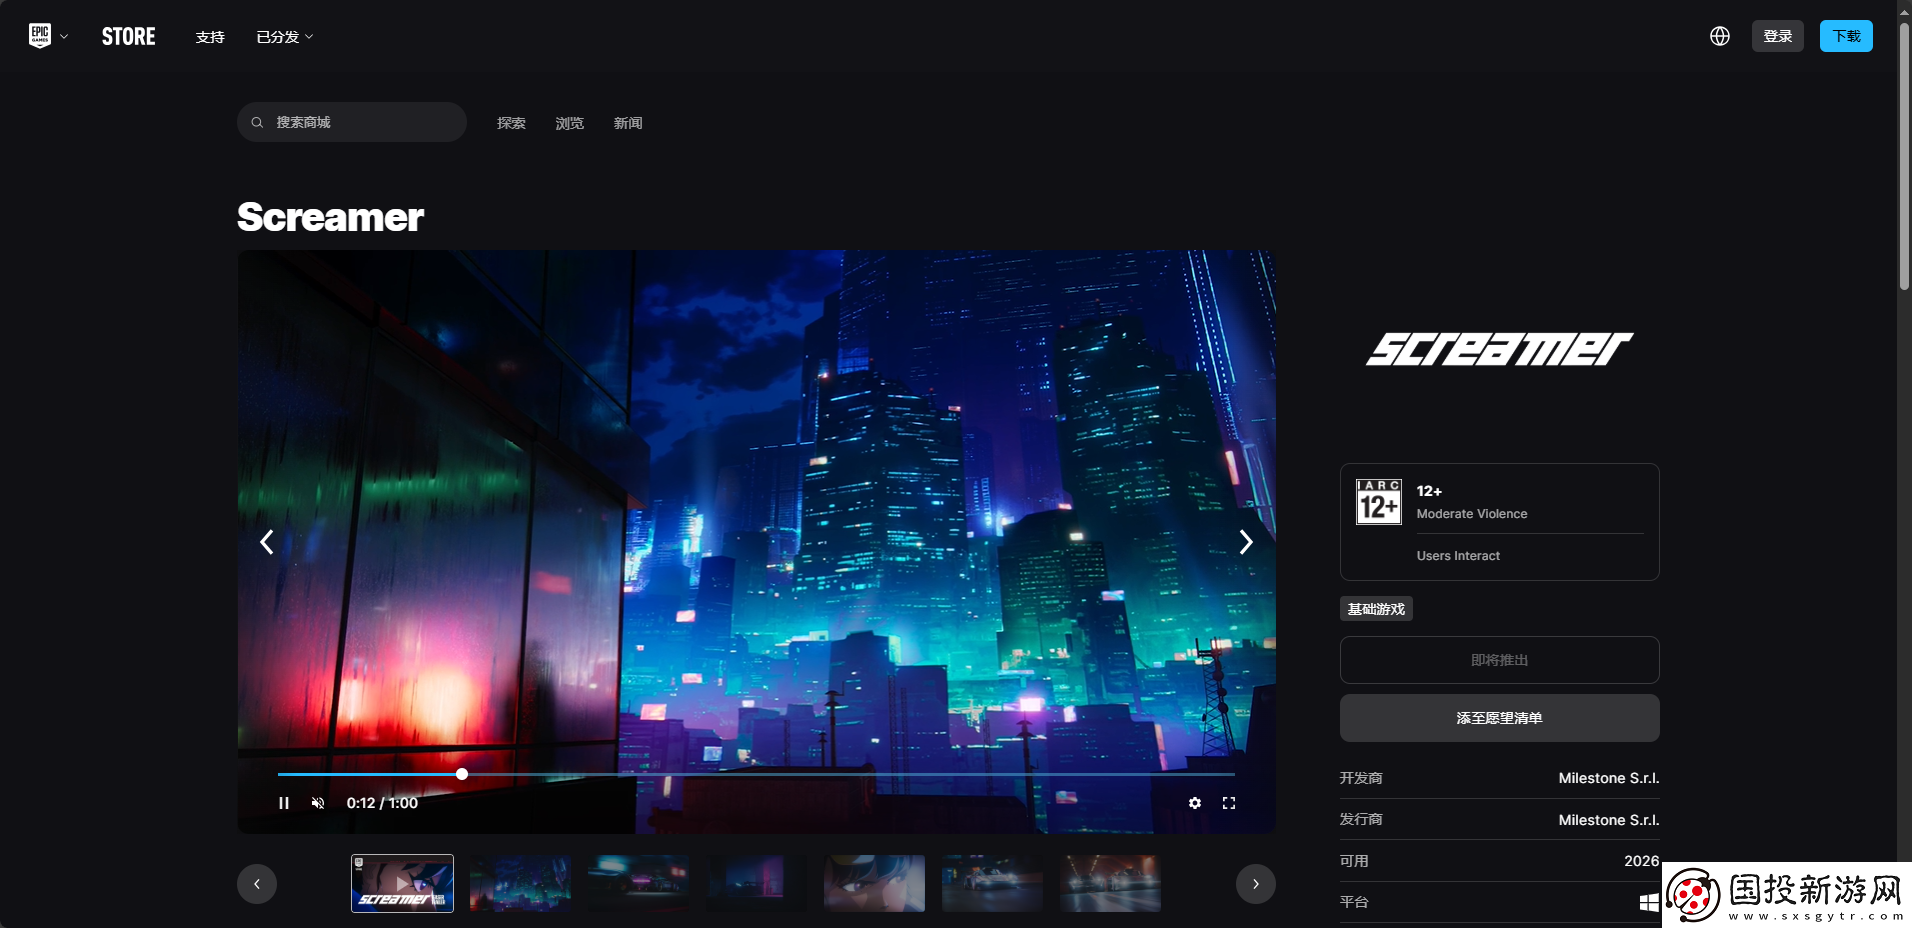Open the 支持 menu item

click(x=210, y=37)
